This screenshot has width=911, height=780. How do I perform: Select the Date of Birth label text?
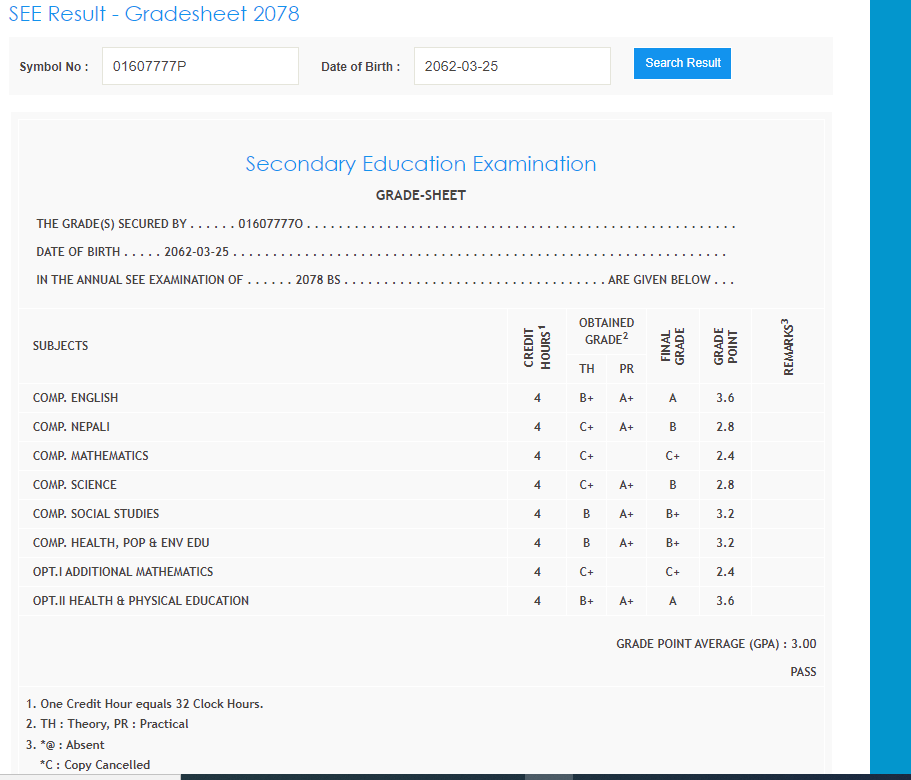[360, 67]
